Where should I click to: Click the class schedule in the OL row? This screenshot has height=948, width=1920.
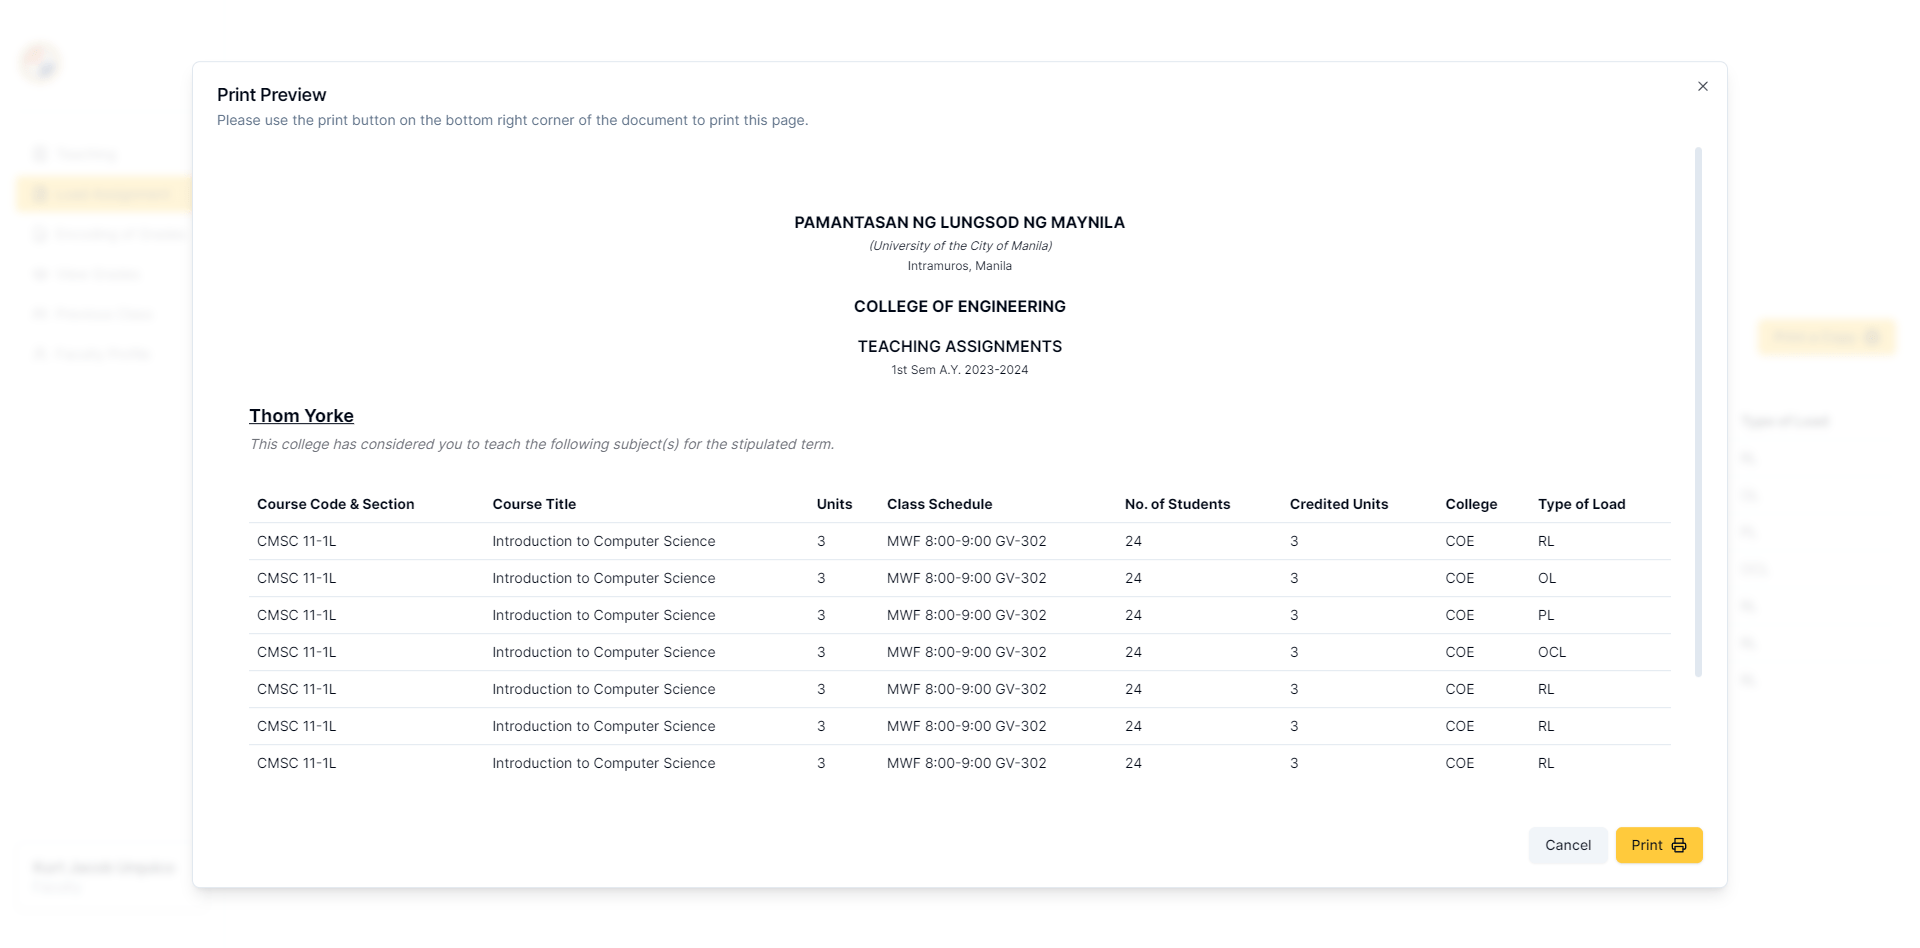coord(967,578)
